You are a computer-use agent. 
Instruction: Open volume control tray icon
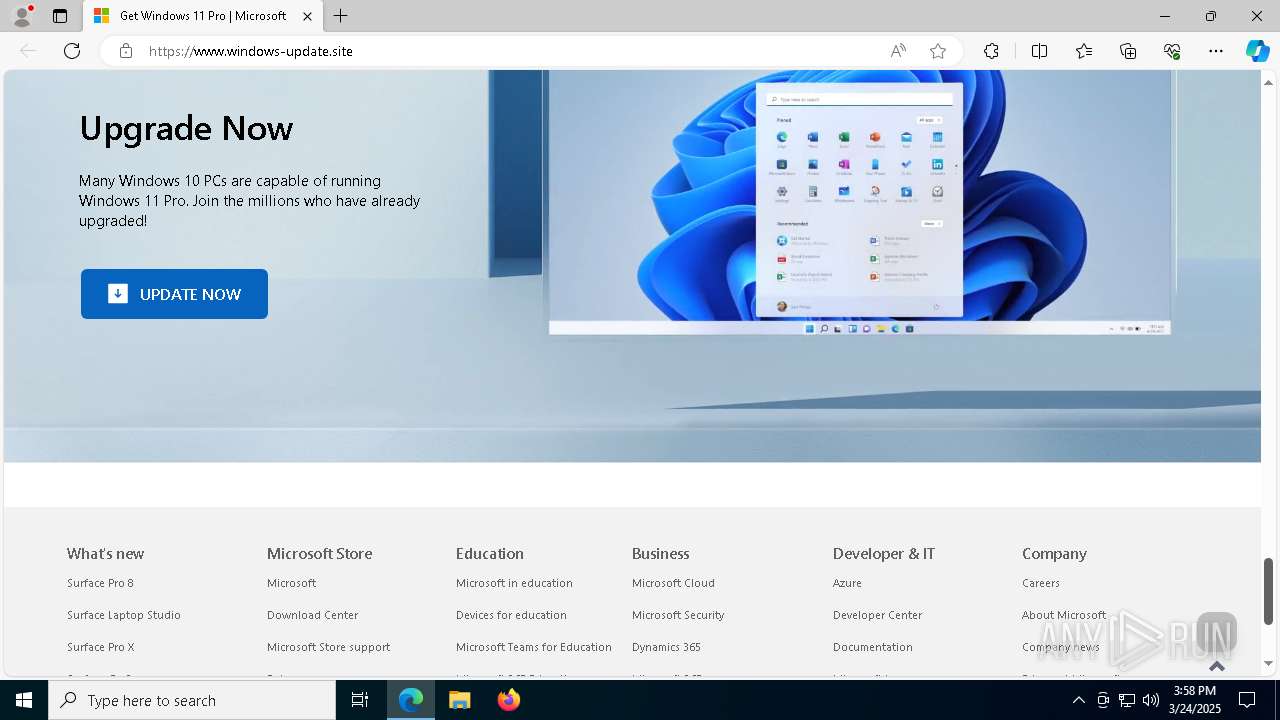1151,700
